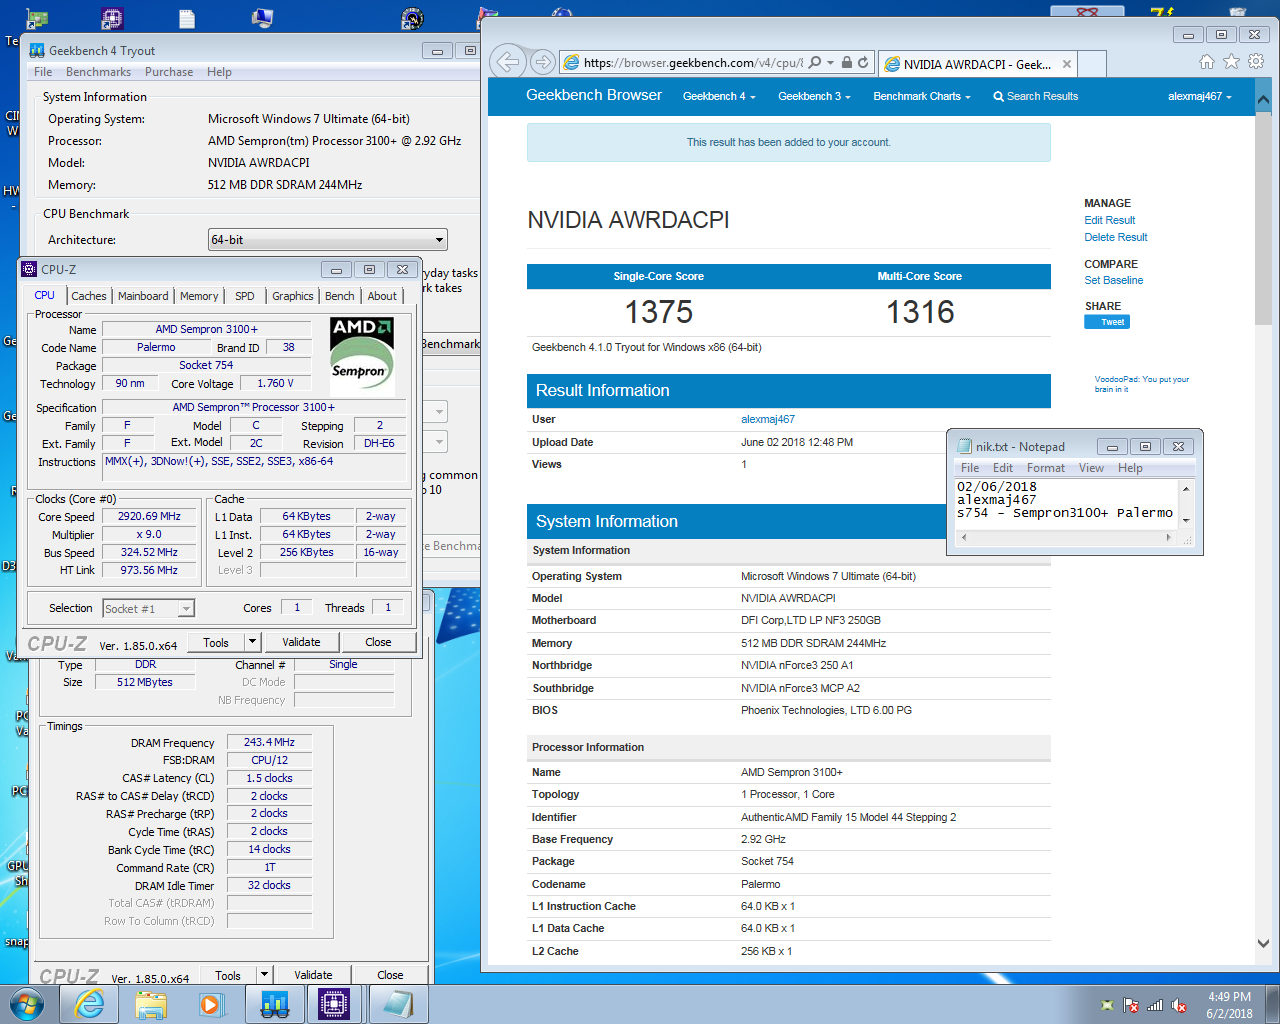Expand the Geekbench 3 navigation dropdown

pos(814,96)
